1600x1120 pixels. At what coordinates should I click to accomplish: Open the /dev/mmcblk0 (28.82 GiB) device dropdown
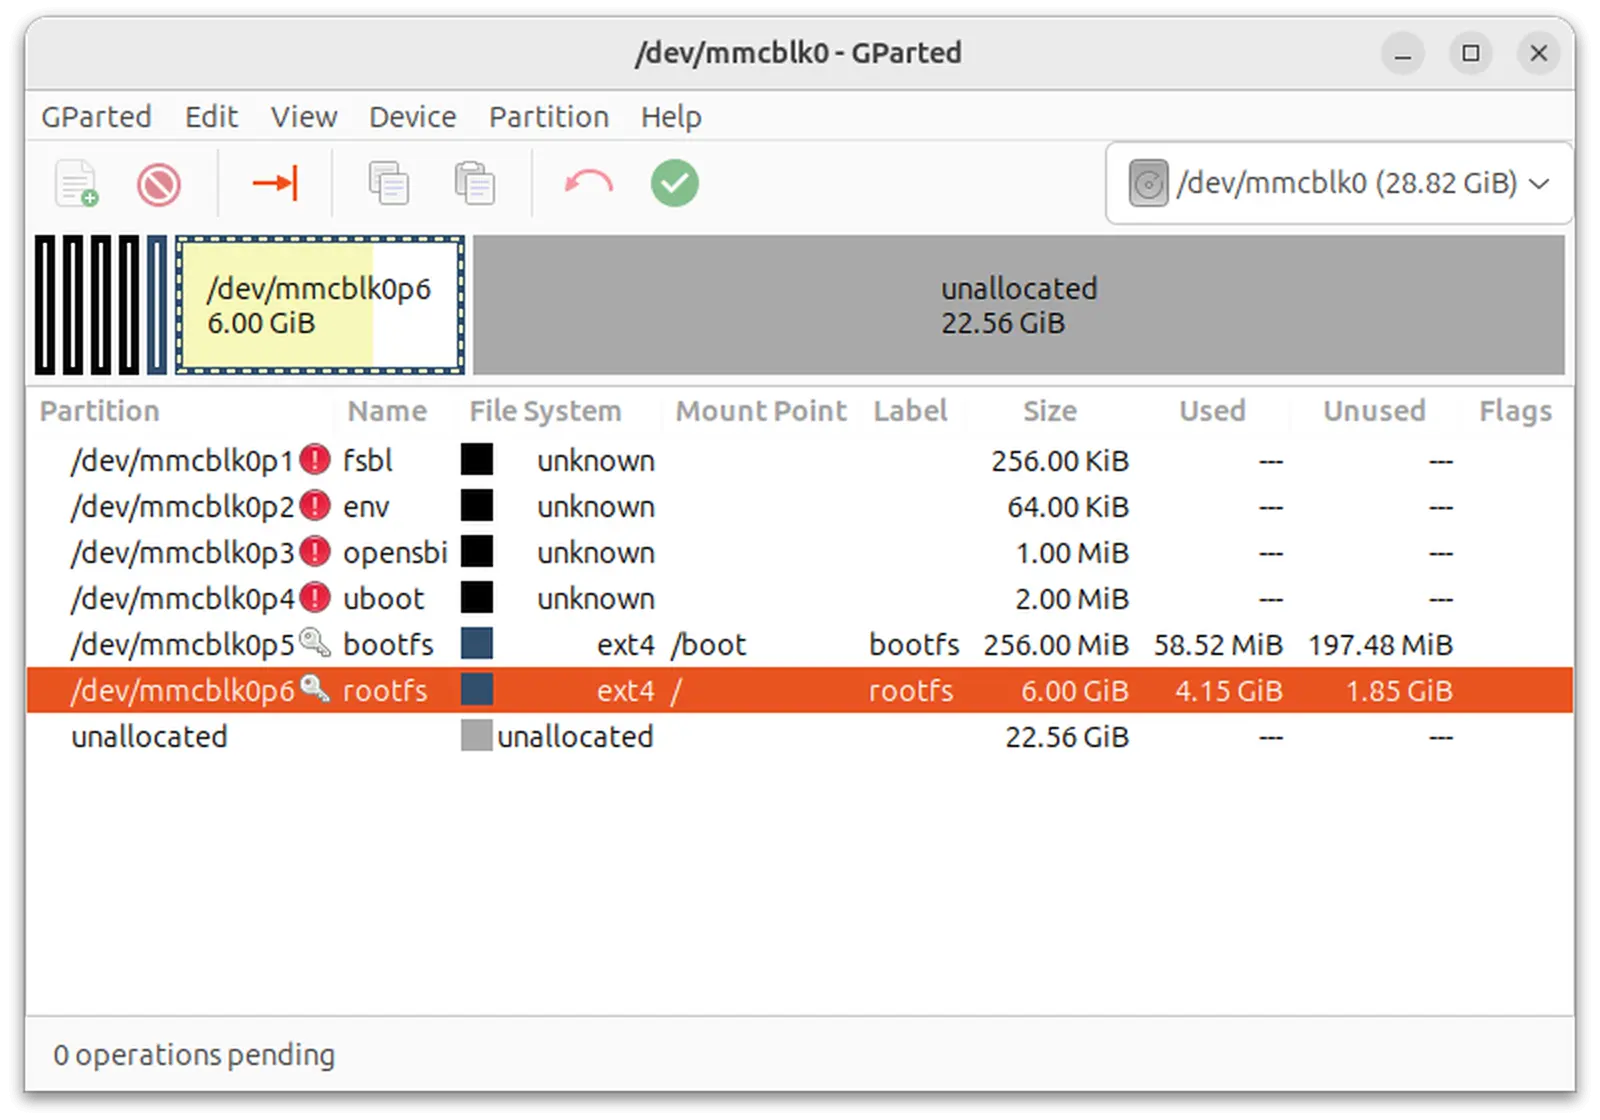coord(1339,183)
